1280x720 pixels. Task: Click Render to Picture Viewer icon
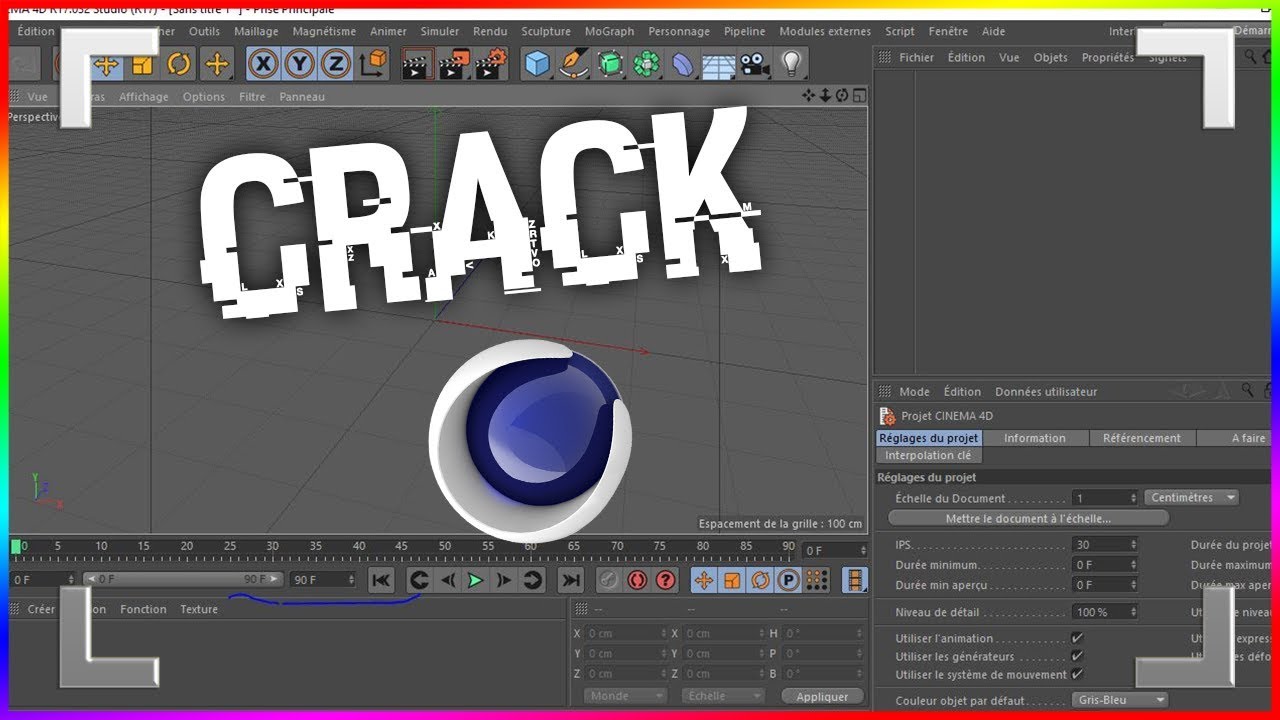point(454,65)
